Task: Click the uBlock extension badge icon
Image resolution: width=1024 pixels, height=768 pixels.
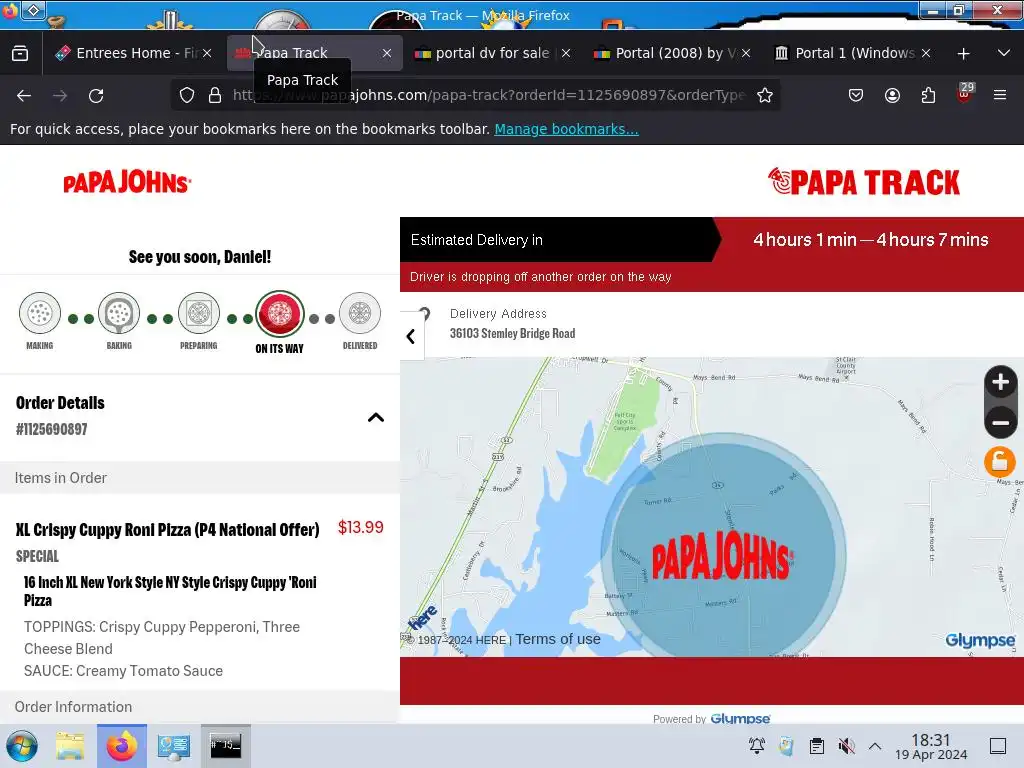Action: coord(965,93)
